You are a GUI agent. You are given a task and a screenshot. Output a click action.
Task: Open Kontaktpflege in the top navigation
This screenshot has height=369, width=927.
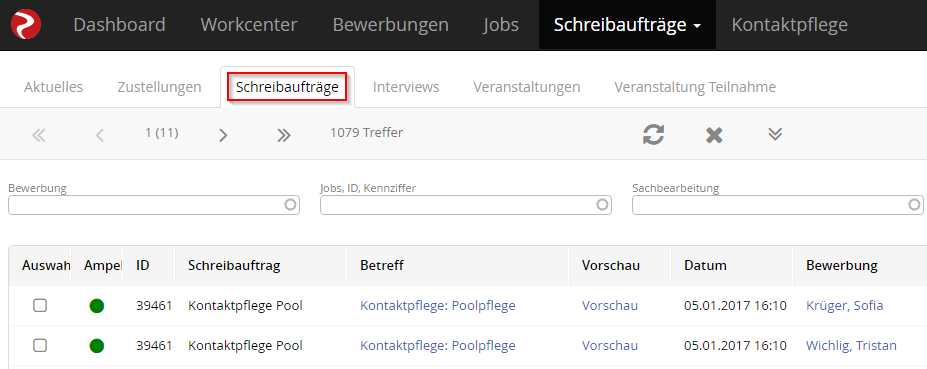point(789,25)
